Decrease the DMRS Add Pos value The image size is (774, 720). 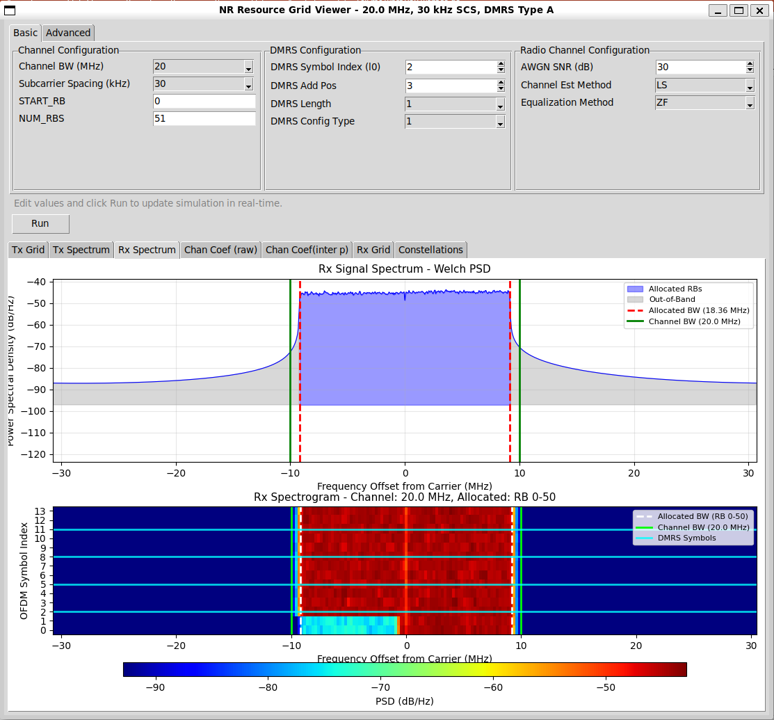coord(501,90)
